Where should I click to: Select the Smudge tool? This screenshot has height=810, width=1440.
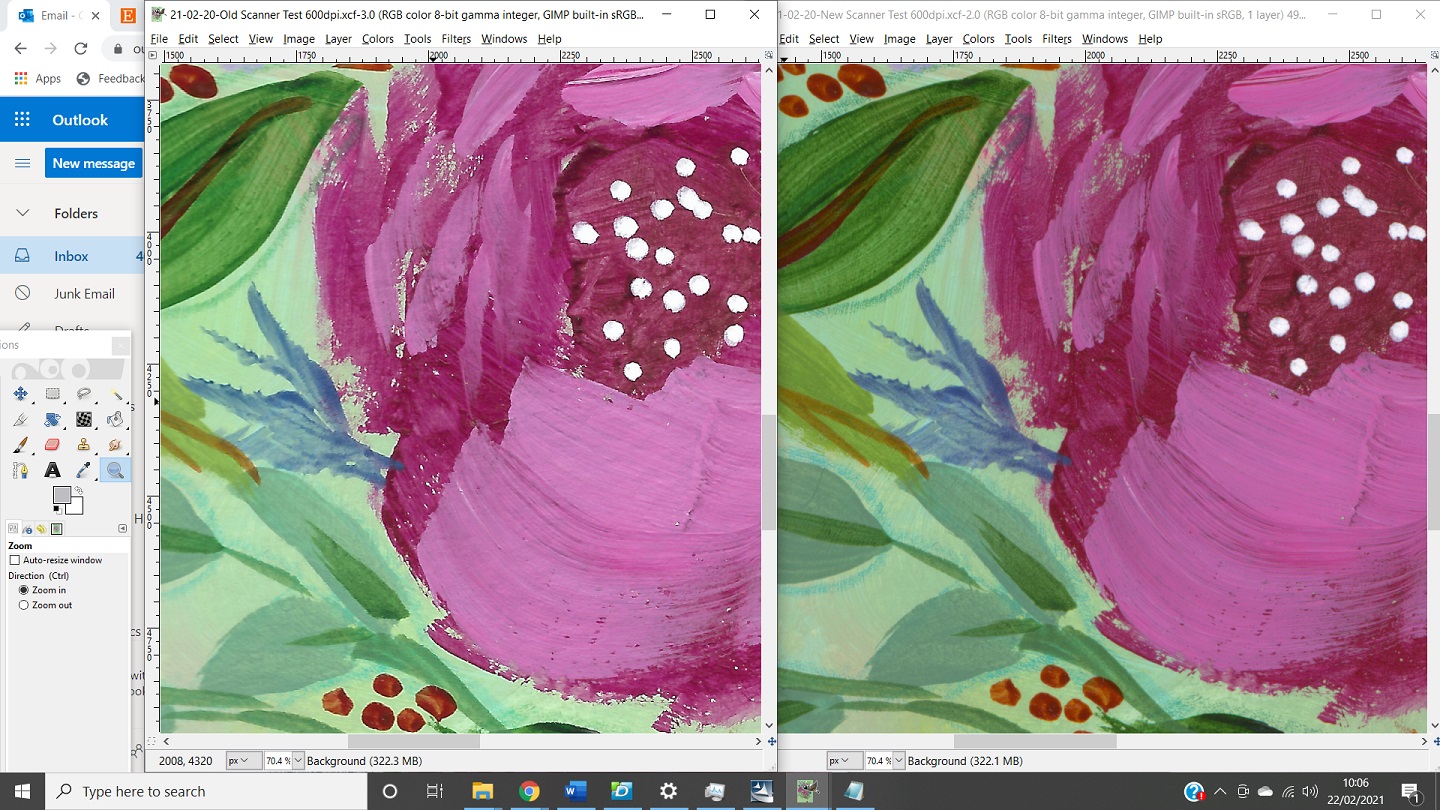pyautogui.click(x=116, y=444)
